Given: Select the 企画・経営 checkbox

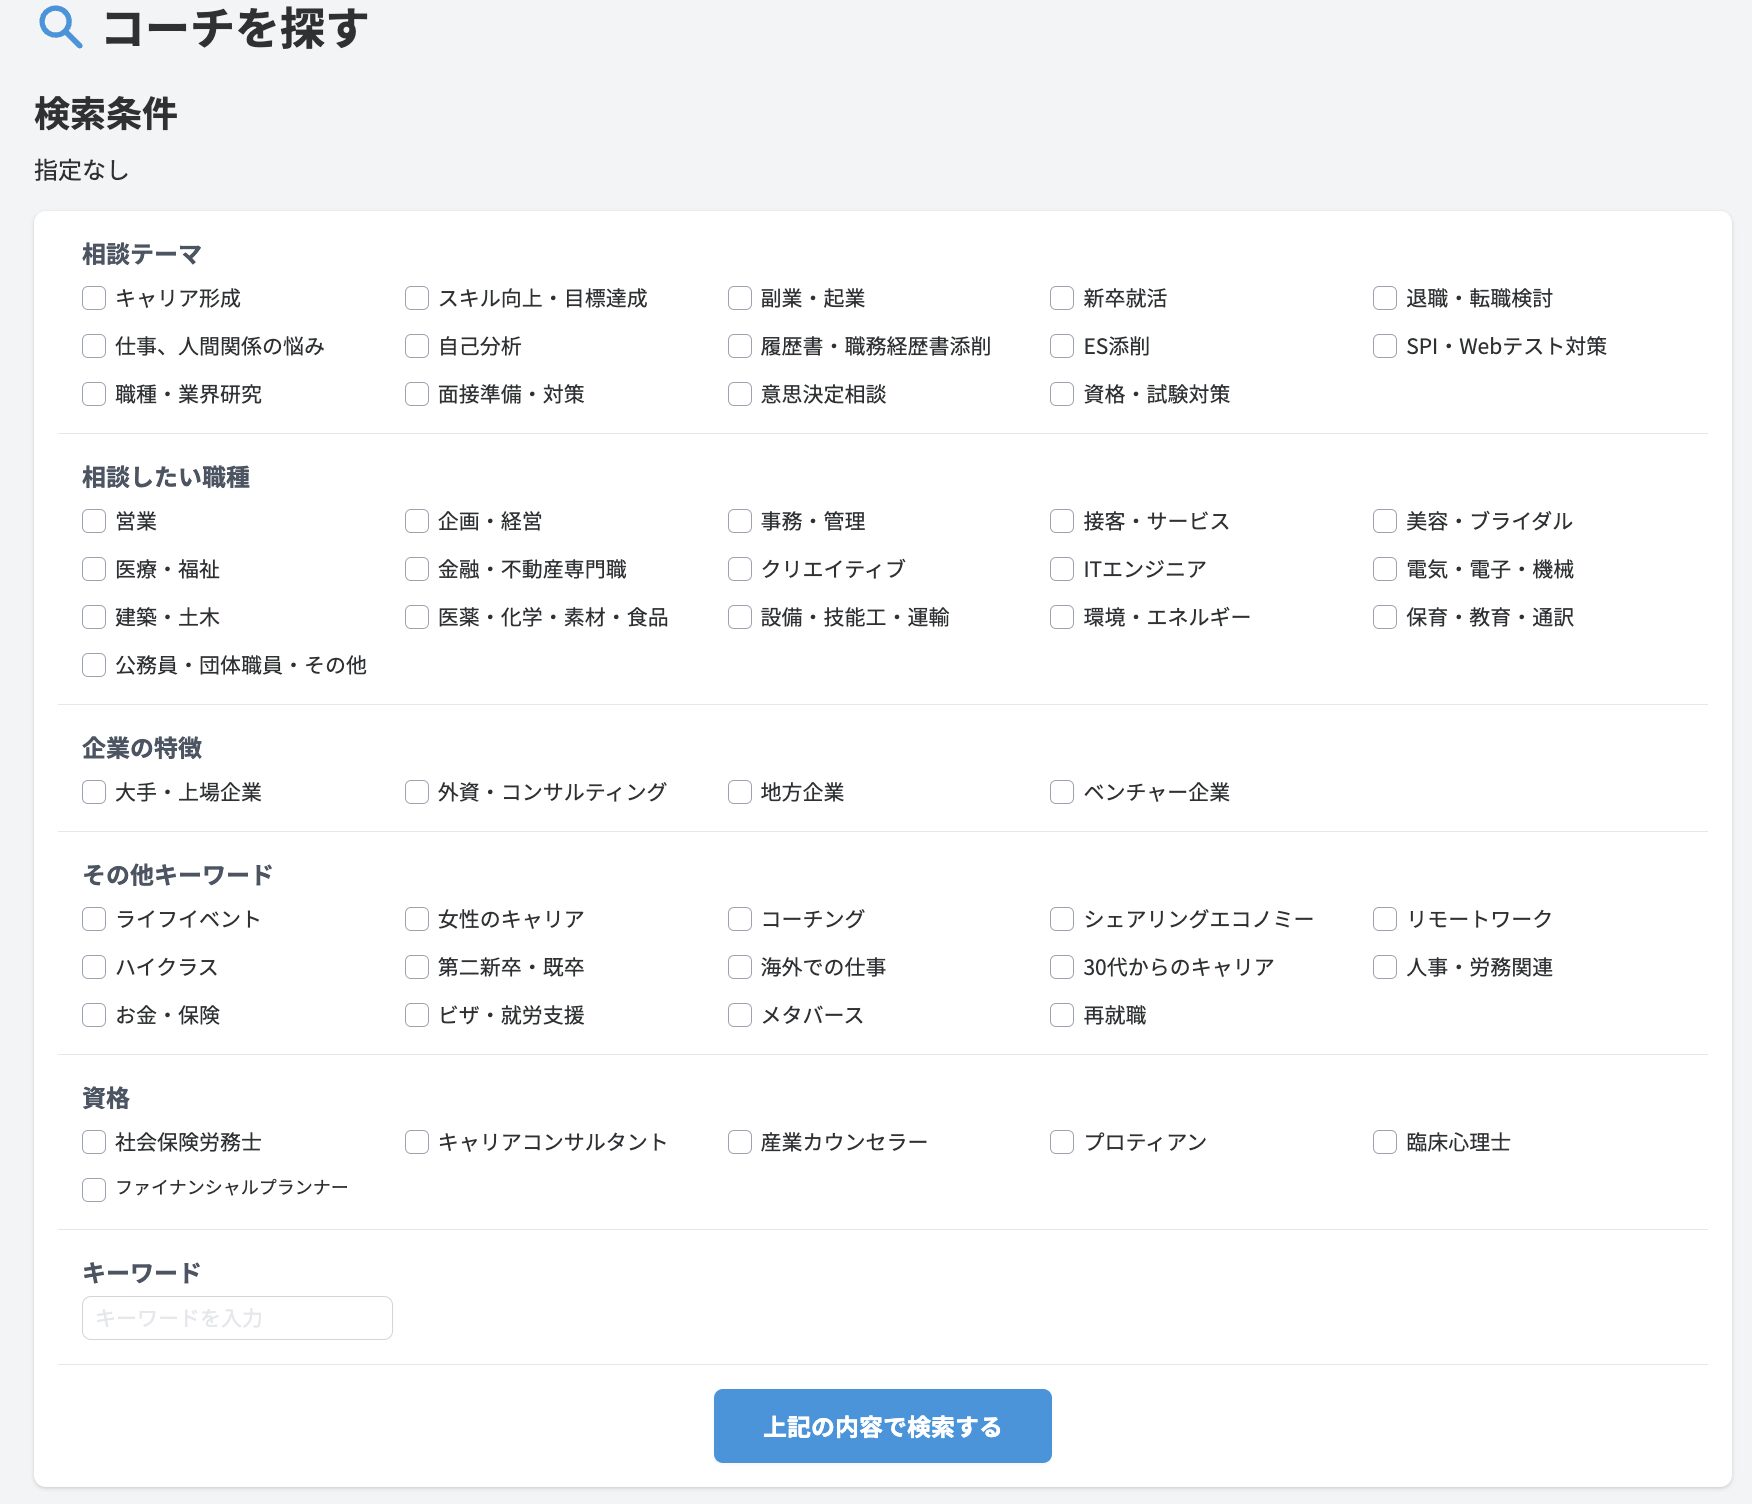Looking at the screenshot, I should pyautogui.click(x=417, y=521).
